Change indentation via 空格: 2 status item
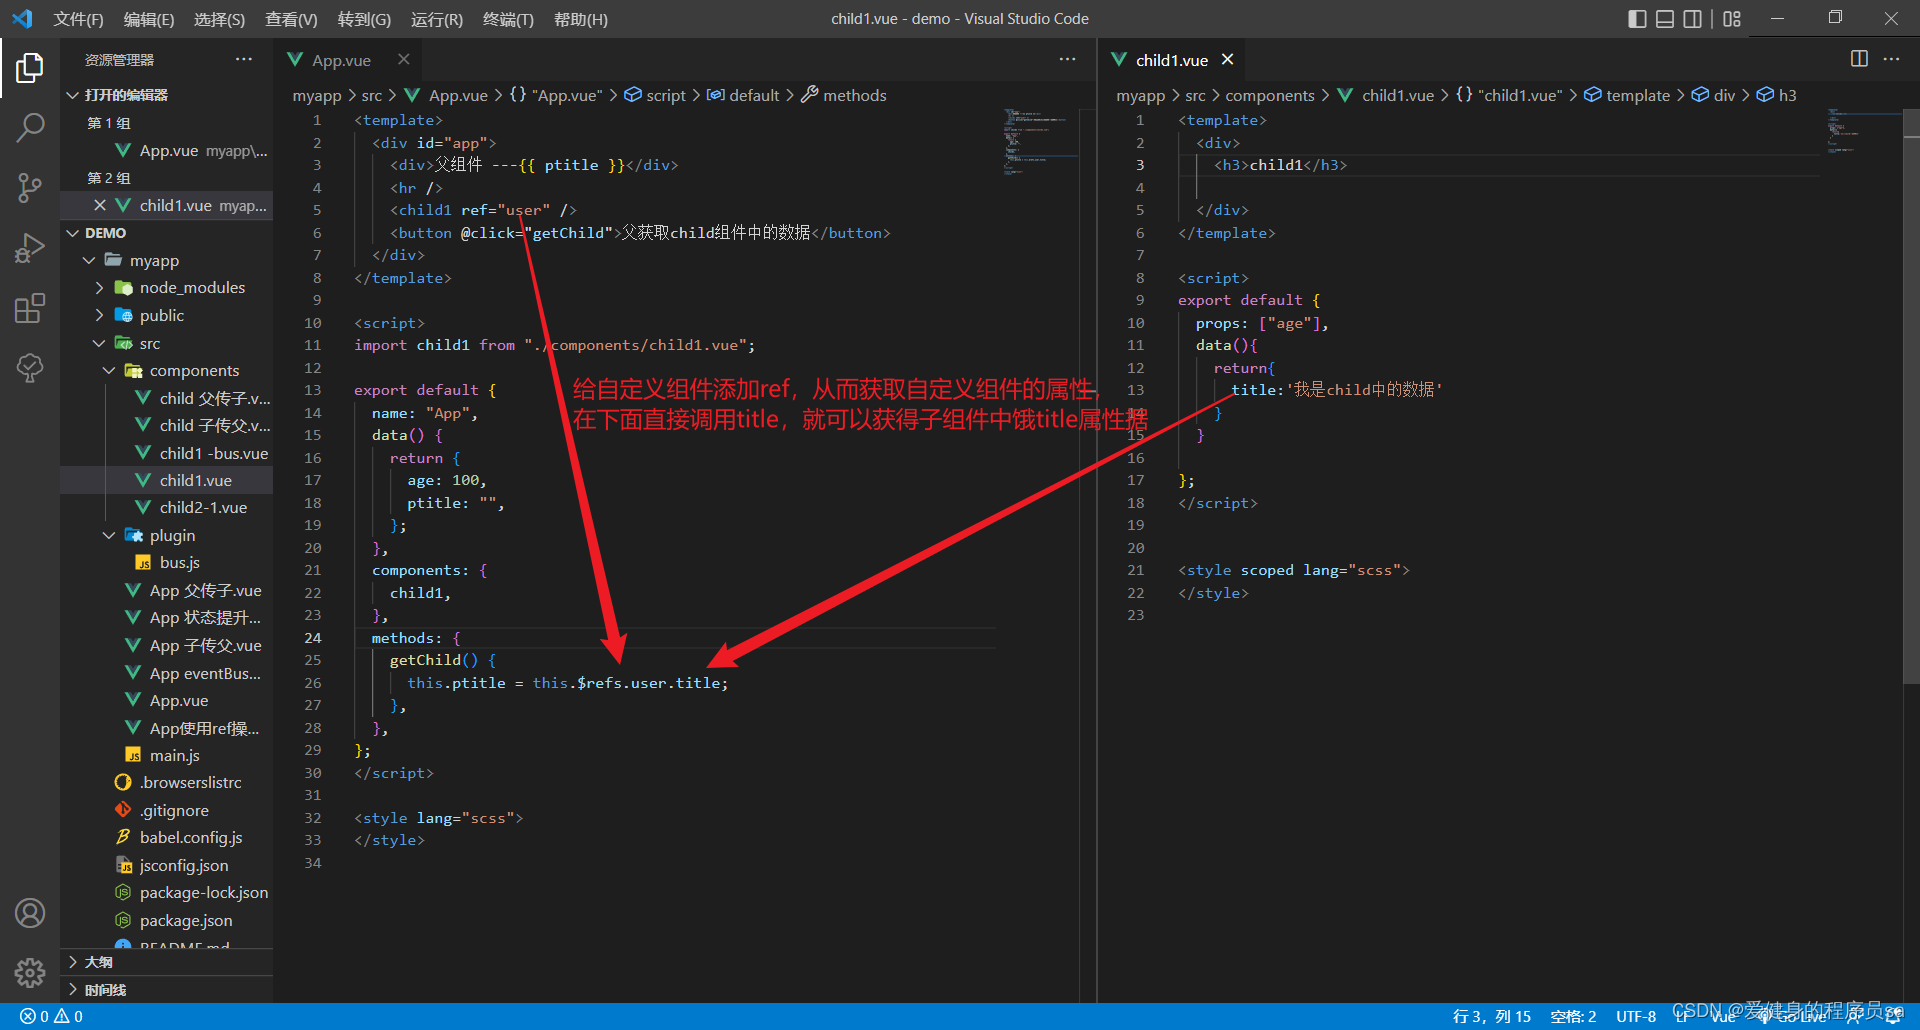Image resolution: width=1920 pixels, height=1030 pixels. [1573, 1016]
